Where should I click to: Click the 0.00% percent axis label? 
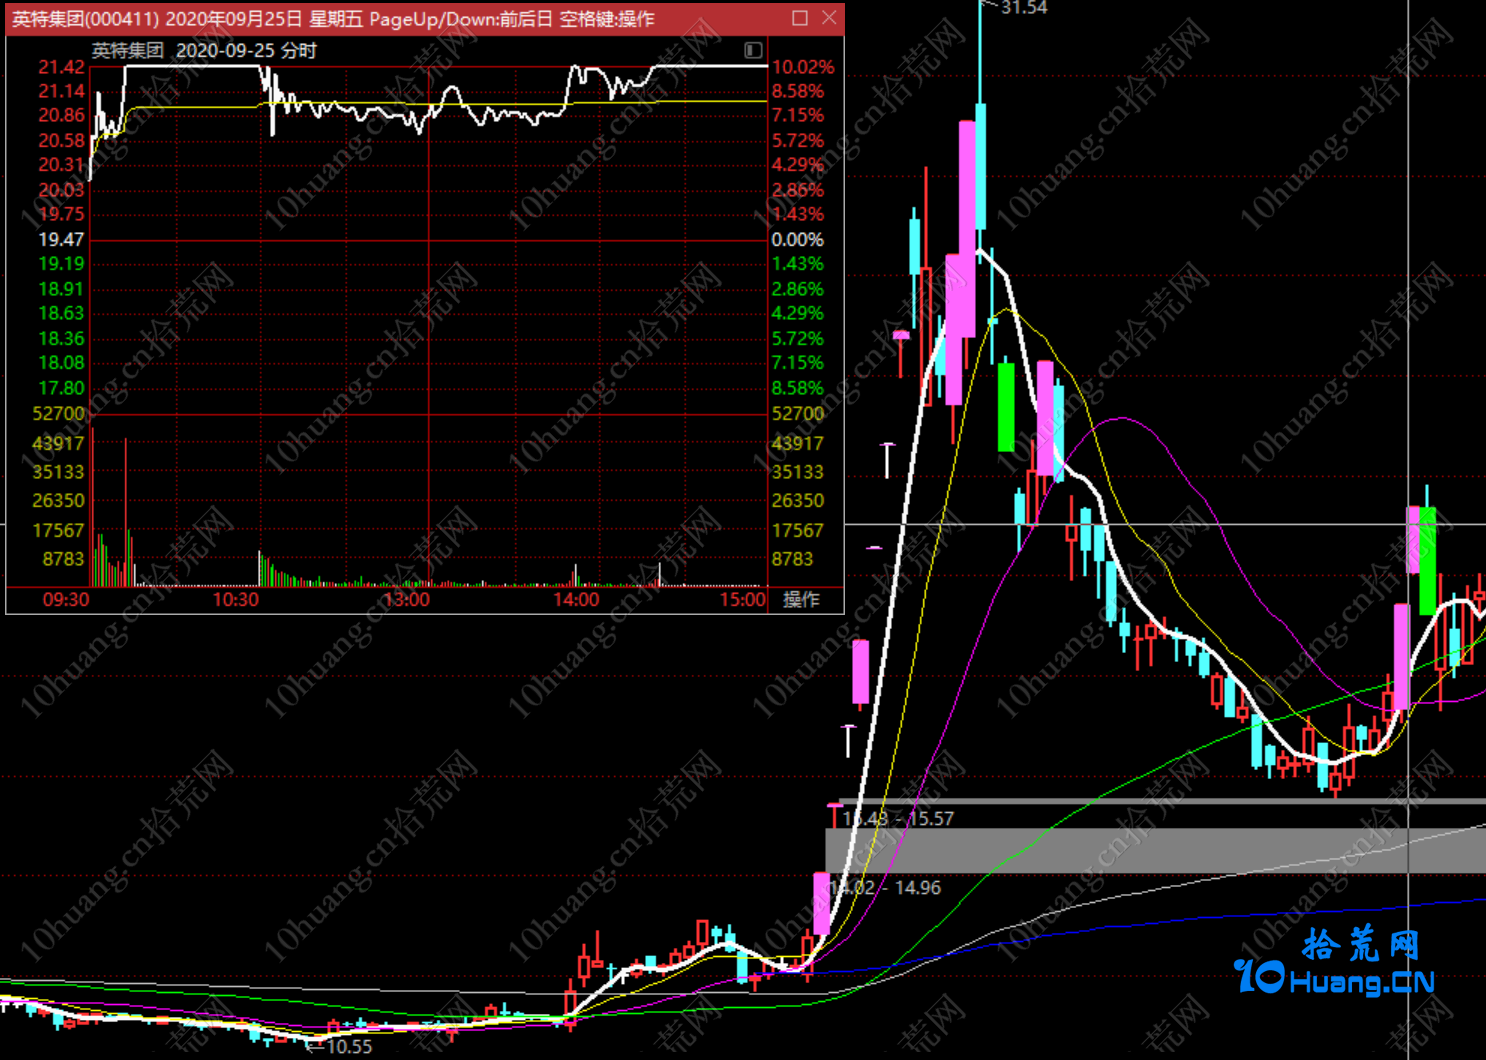(x=797, y=240)
